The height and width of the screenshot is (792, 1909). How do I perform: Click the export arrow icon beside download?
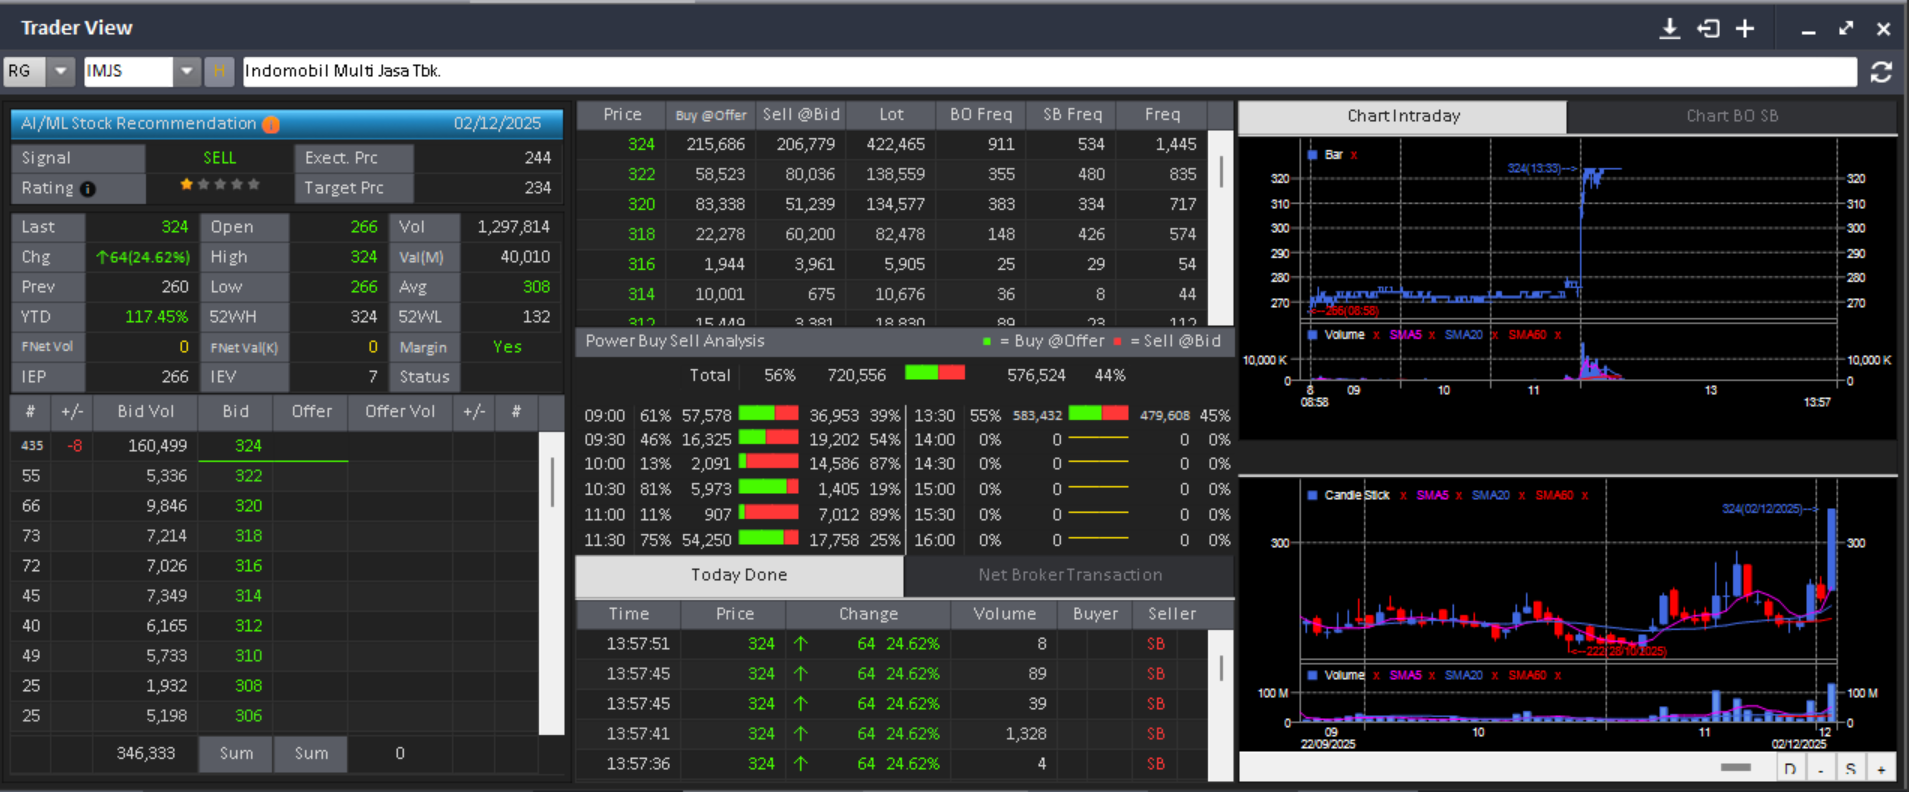tap(1708, 29)
